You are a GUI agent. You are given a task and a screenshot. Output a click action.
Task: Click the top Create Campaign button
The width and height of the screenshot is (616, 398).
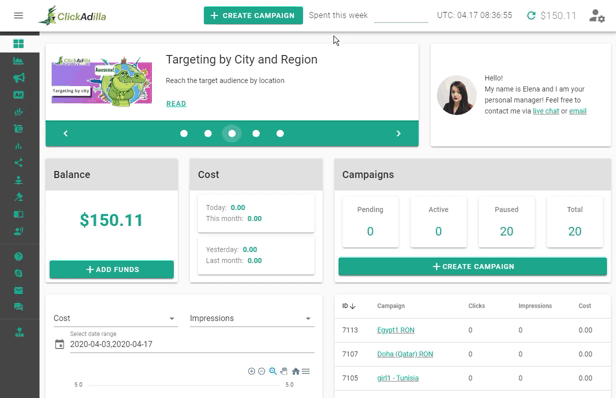(253, 15)
